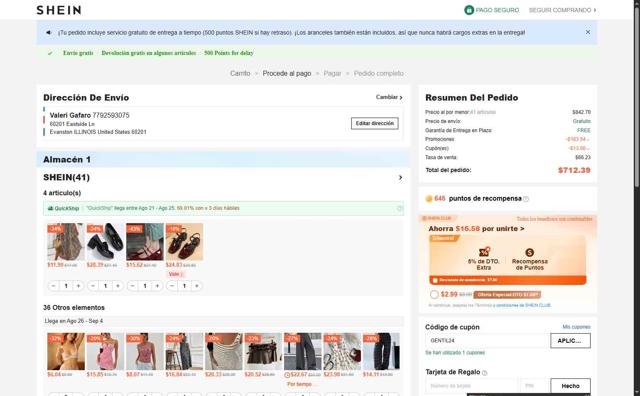Screen dimensions: 640x396
Task: Expand the Vale tag under burgundy sandals
Action: click(x=176, y=274)
